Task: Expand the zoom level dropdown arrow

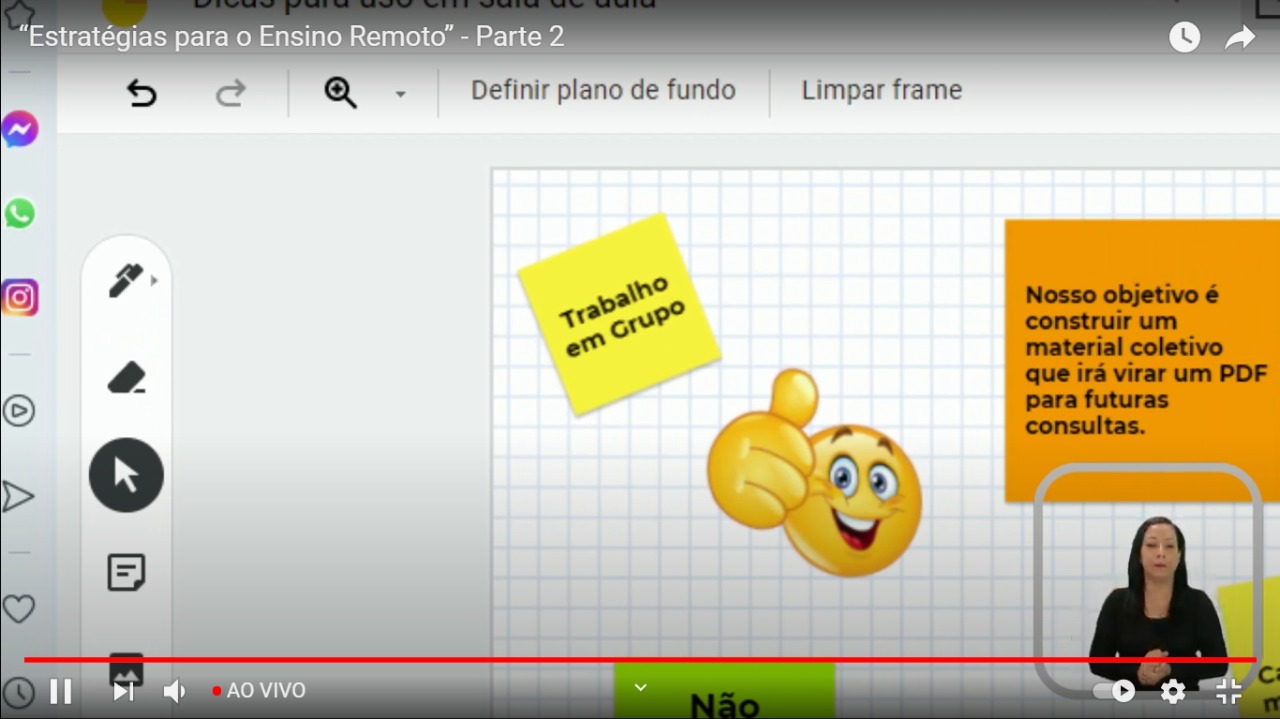Action: pos(400,94)
